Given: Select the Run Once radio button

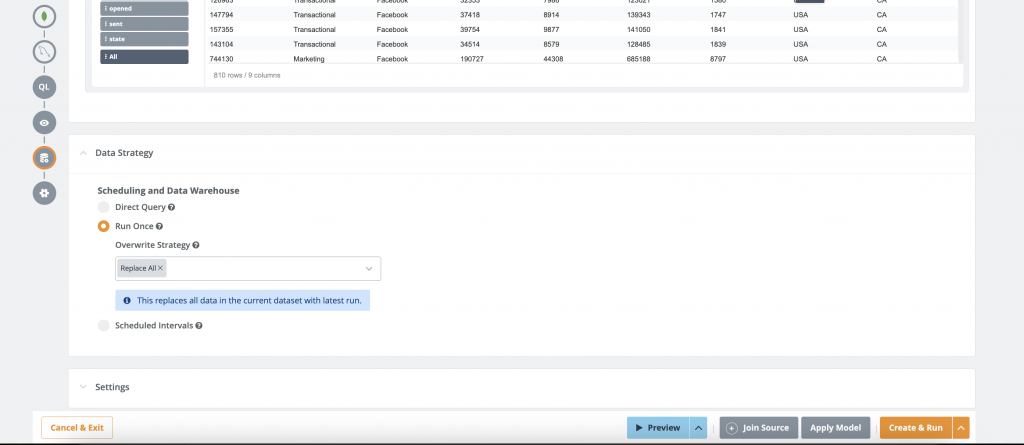Looking at the screenshot, I should point(103,226).
